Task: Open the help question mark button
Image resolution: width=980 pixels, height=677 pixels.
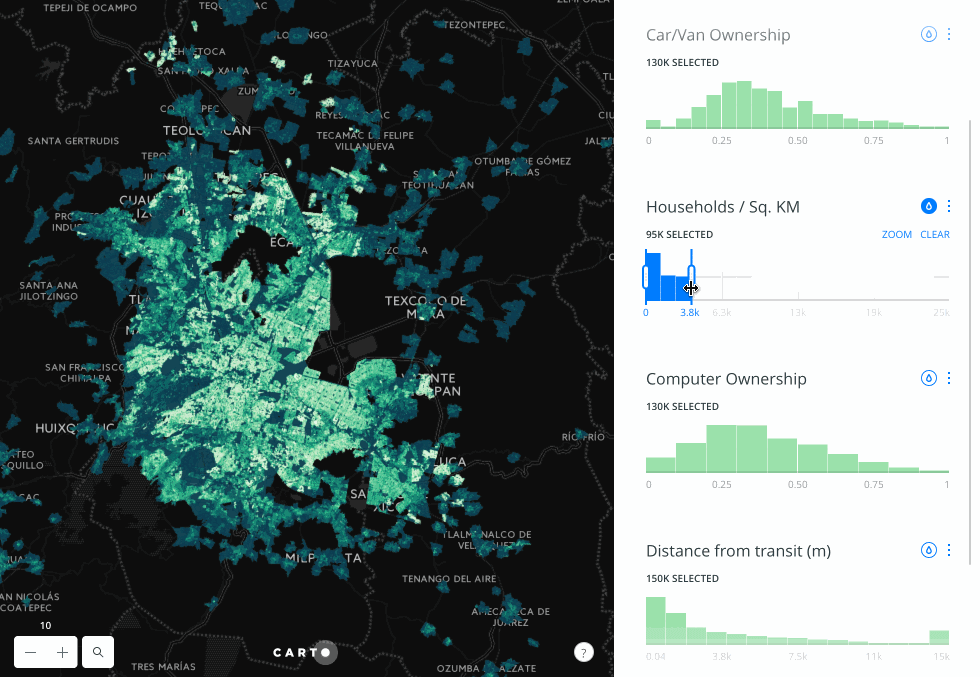Action: pyautogui.click(x=584, y=652)
